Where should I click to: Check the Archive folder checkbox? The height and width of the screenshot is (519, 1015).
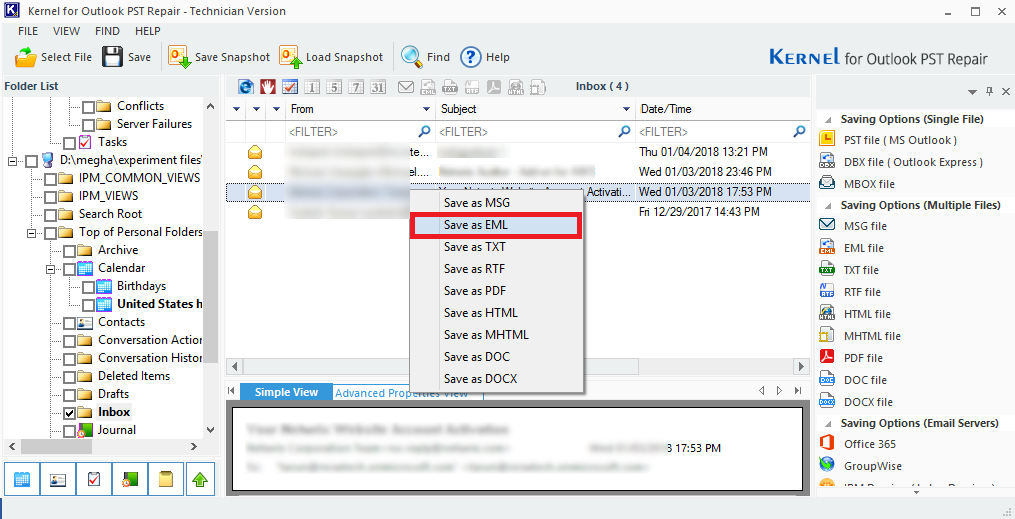click(69, 250)
